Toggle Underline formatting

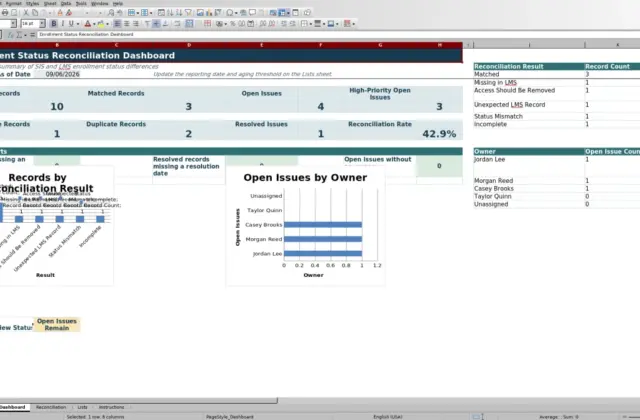[71, 24]
